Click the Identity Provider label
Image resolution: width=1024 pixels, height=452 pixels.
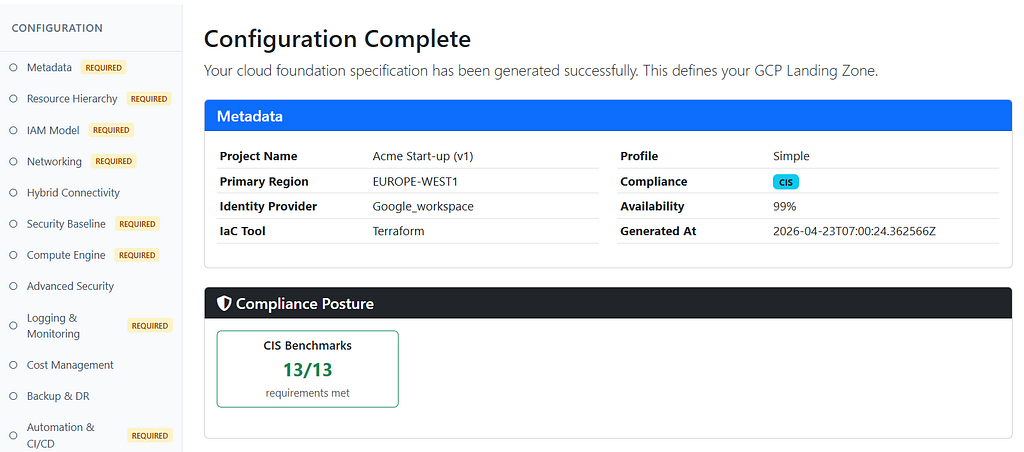coord(268,206)
